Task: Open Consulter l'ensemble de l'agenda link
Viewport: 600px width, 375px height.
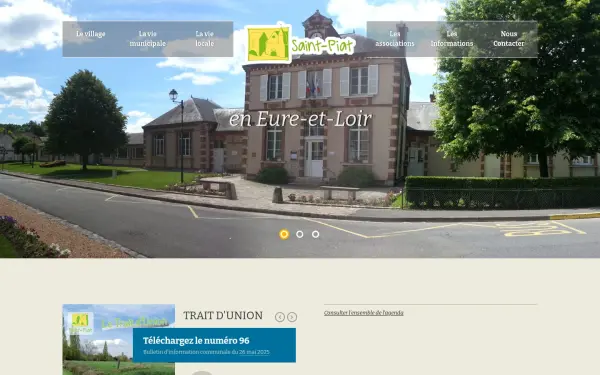Action: pyautogui.click(x=364, y=313)
